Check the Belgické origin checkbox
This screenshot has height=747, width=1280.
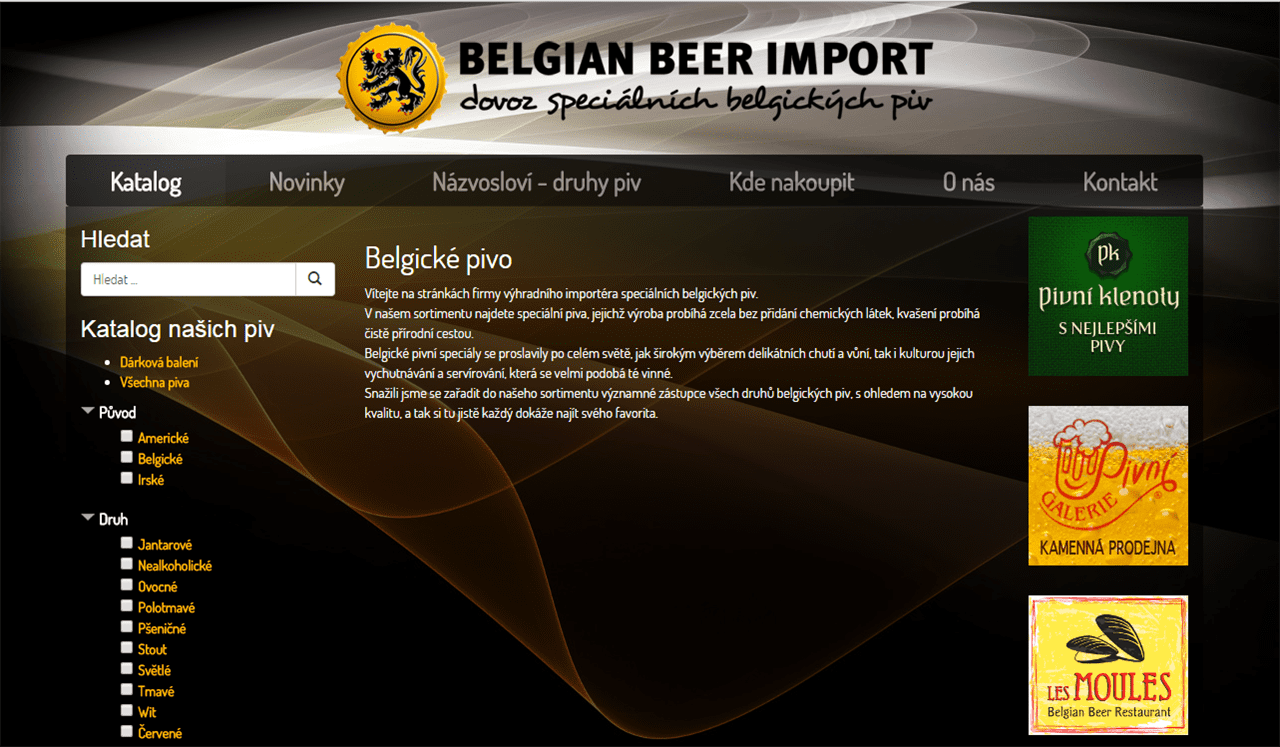point(127,457)
